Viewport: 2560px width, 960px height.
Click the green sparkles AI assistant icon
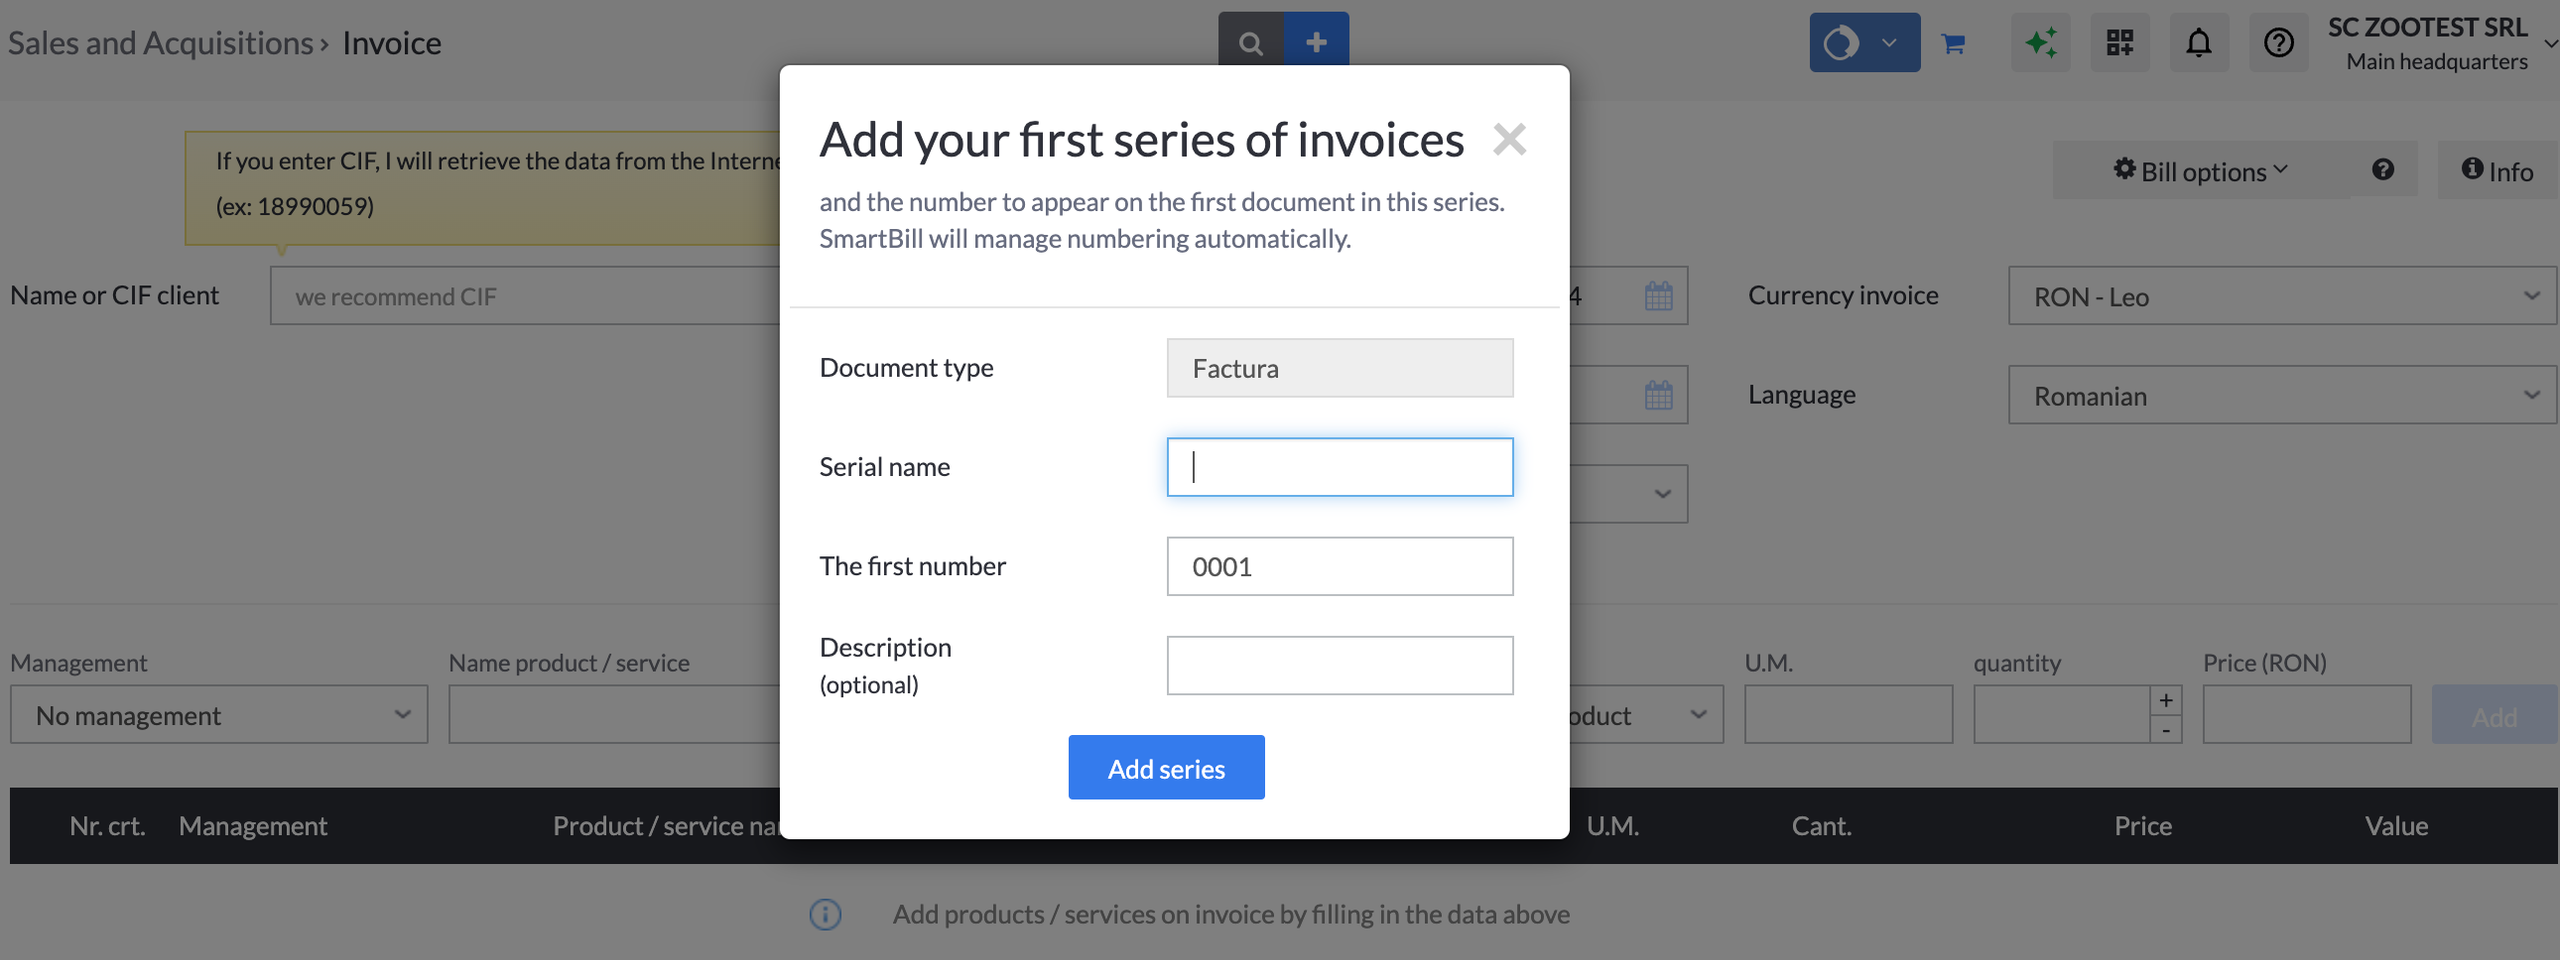2041,42
